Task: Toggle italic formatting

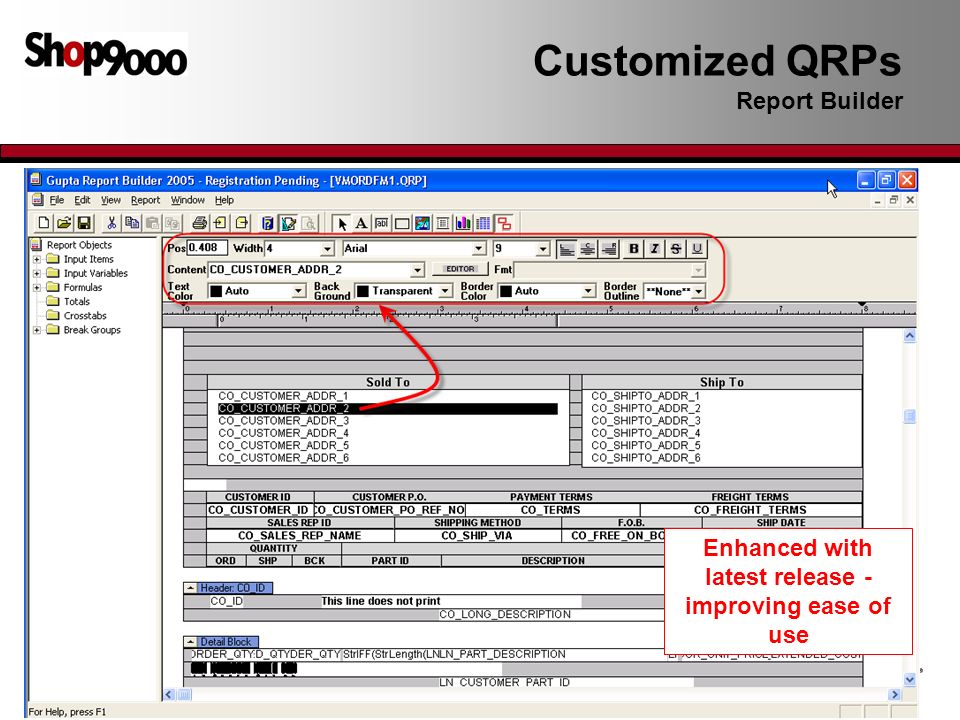Action: pos(654,249)
